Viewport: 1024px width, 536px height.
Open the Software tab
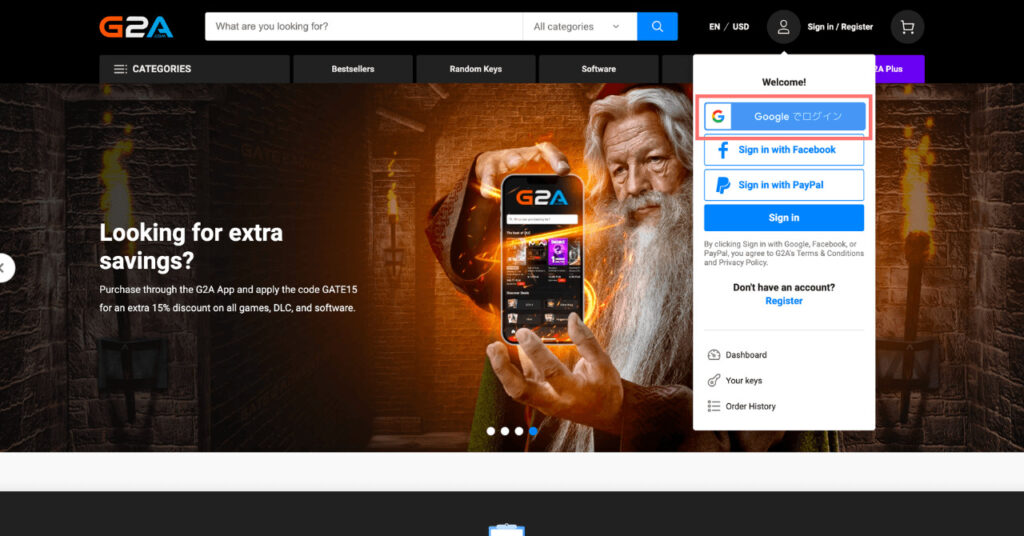[x=598, y=69]
